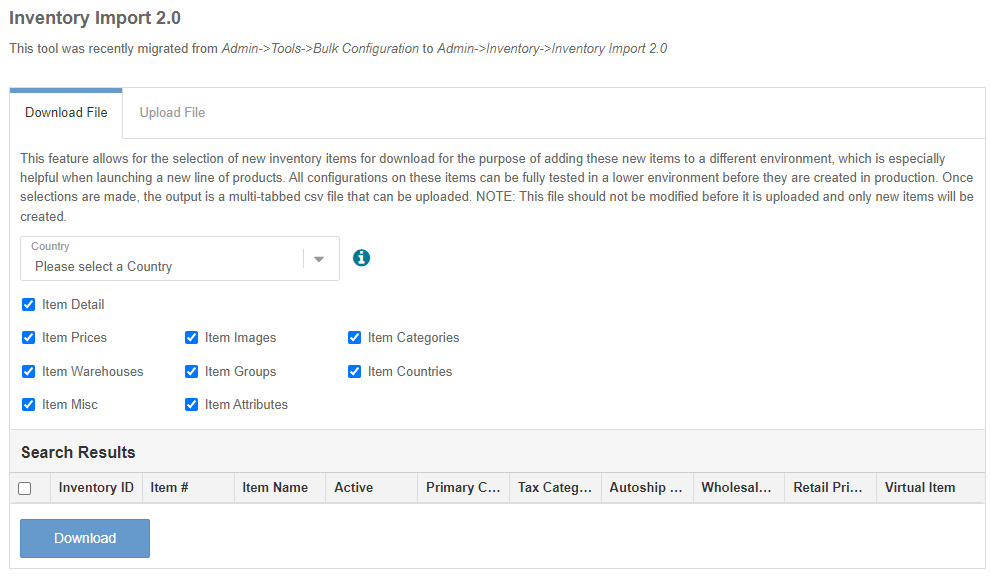Viewport: 990px width, 588px height.
Task: Uncheck the Item Attributes checkbox
Action: (192, 405)
